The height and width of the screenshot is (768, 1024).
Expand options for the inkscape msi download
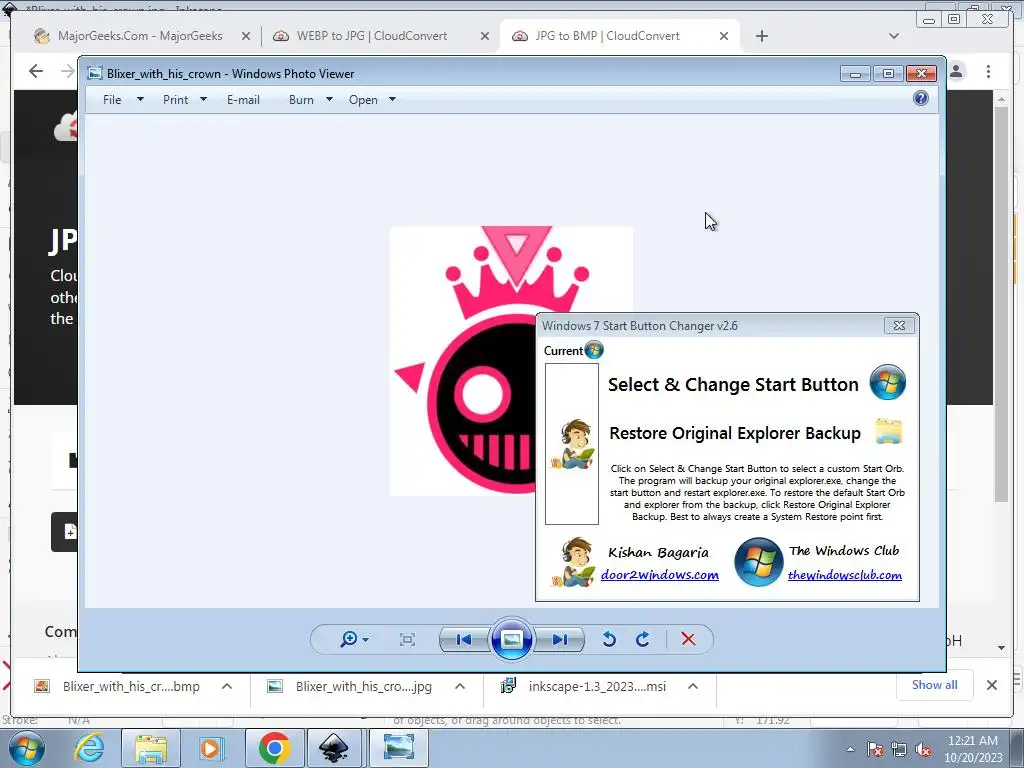pos(693,686)
